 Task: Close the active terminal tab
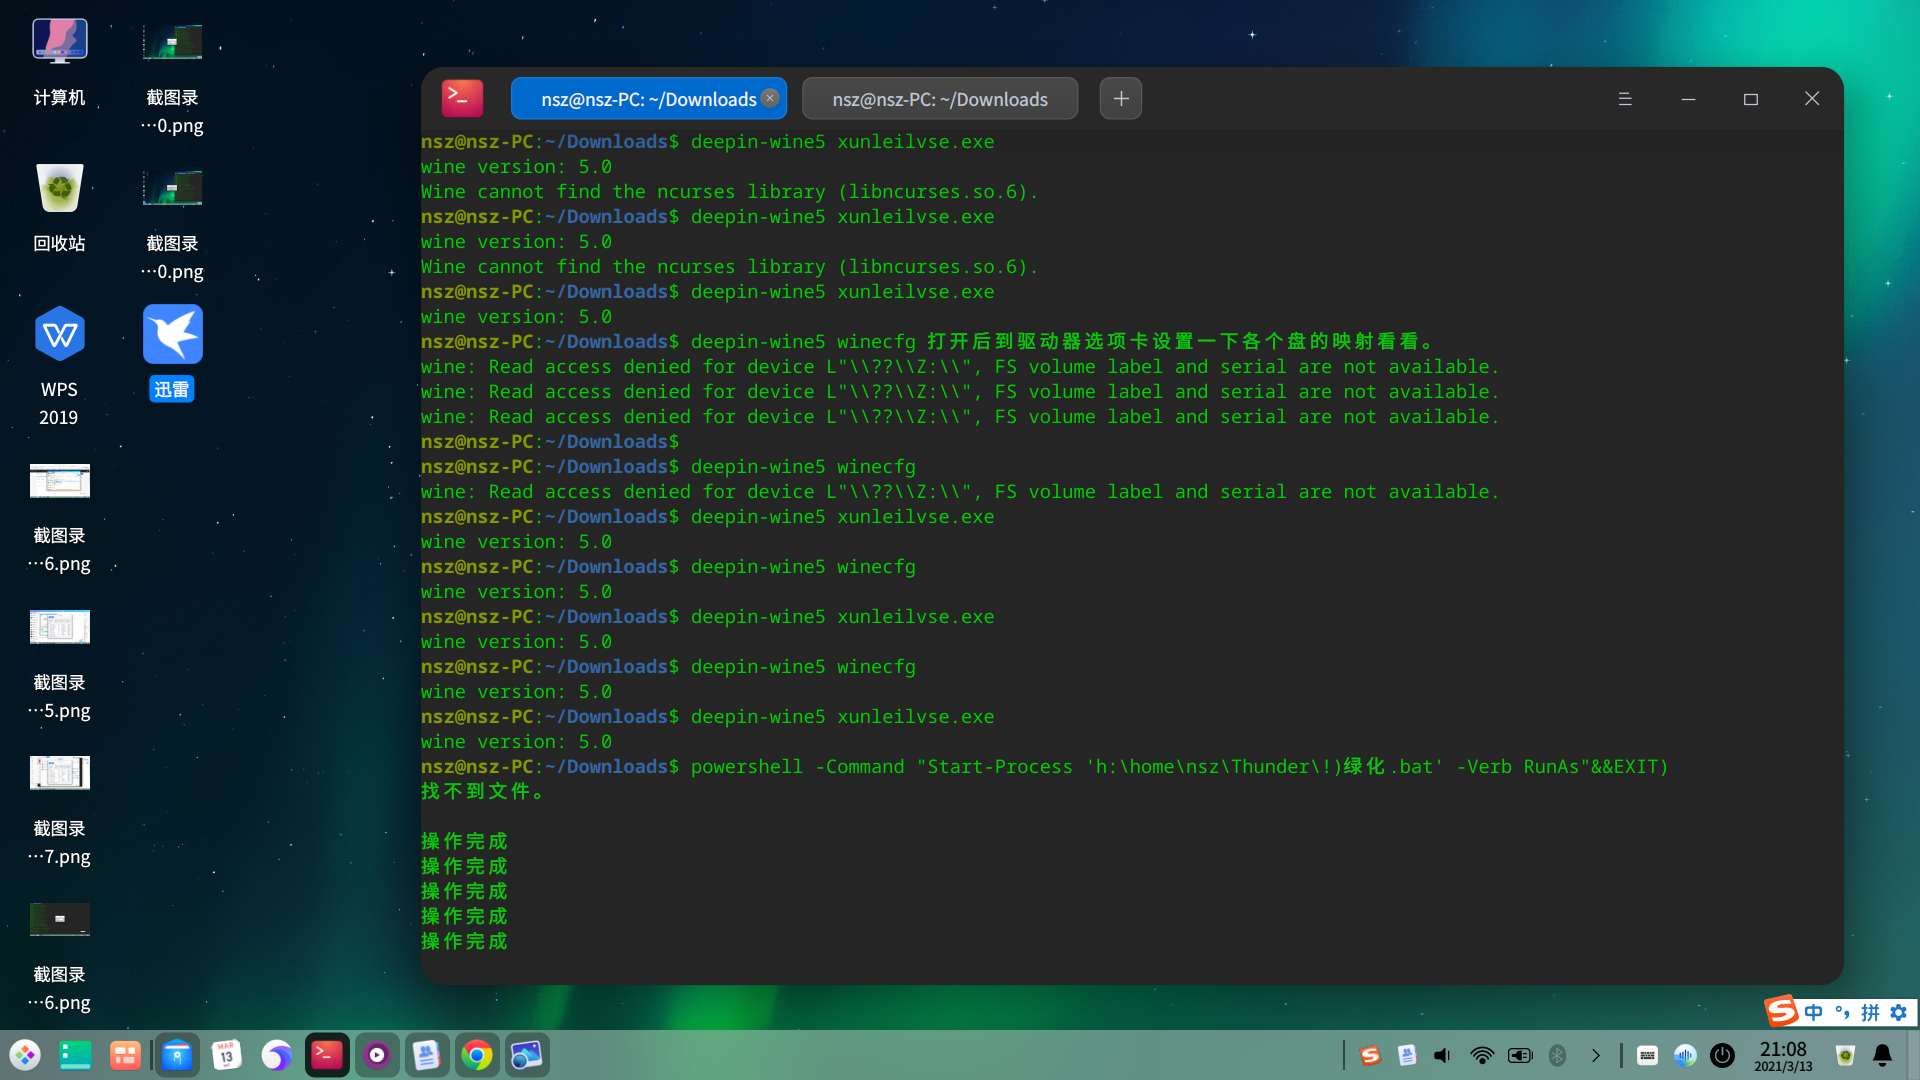tap(770, 98)
